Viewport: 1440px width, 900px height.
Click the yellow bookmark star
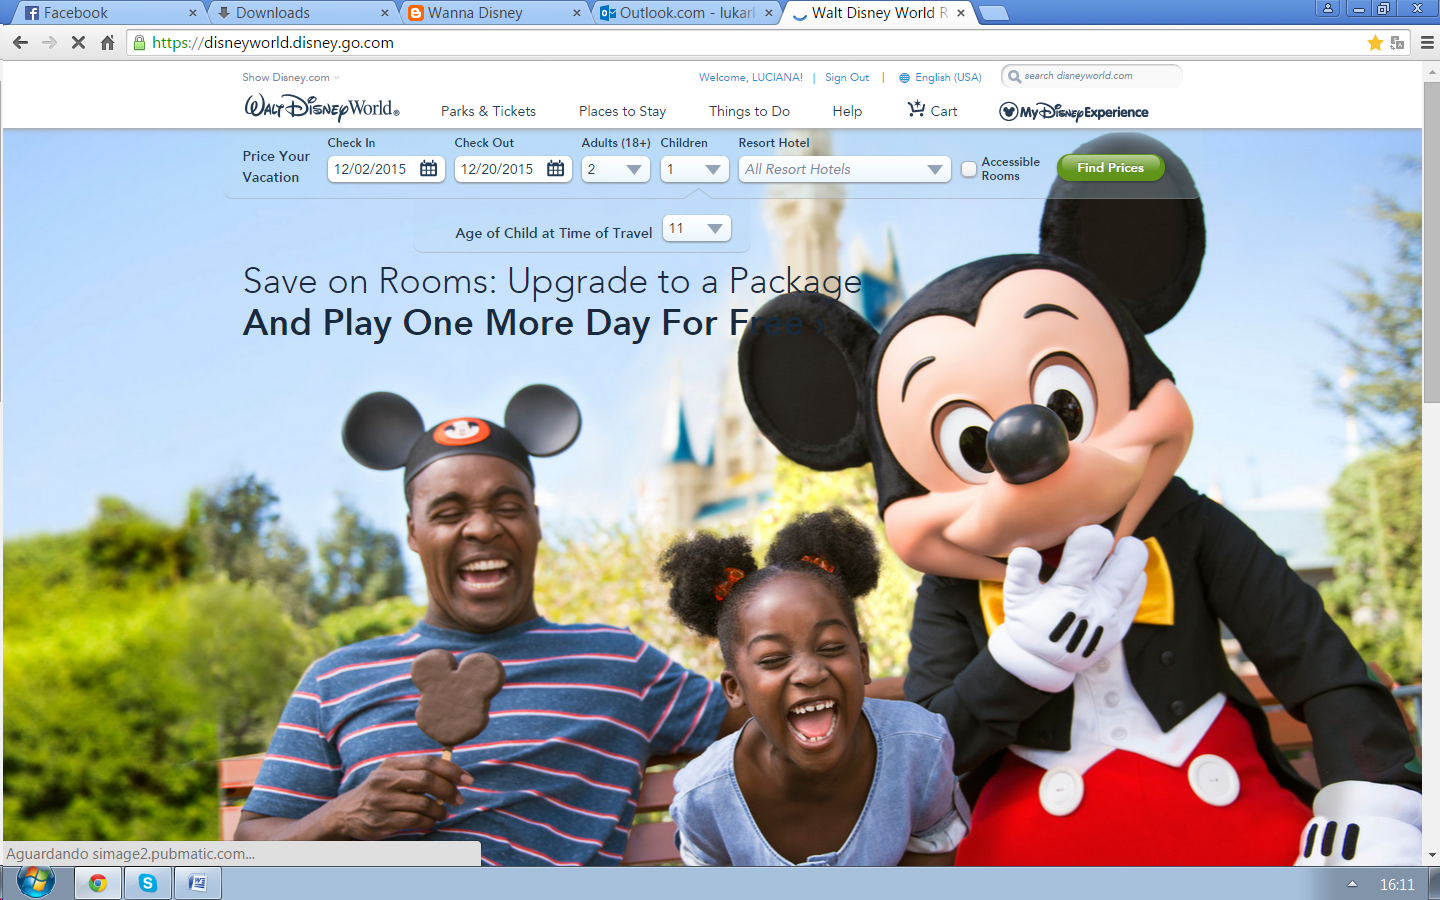(x=1375, y=43)
